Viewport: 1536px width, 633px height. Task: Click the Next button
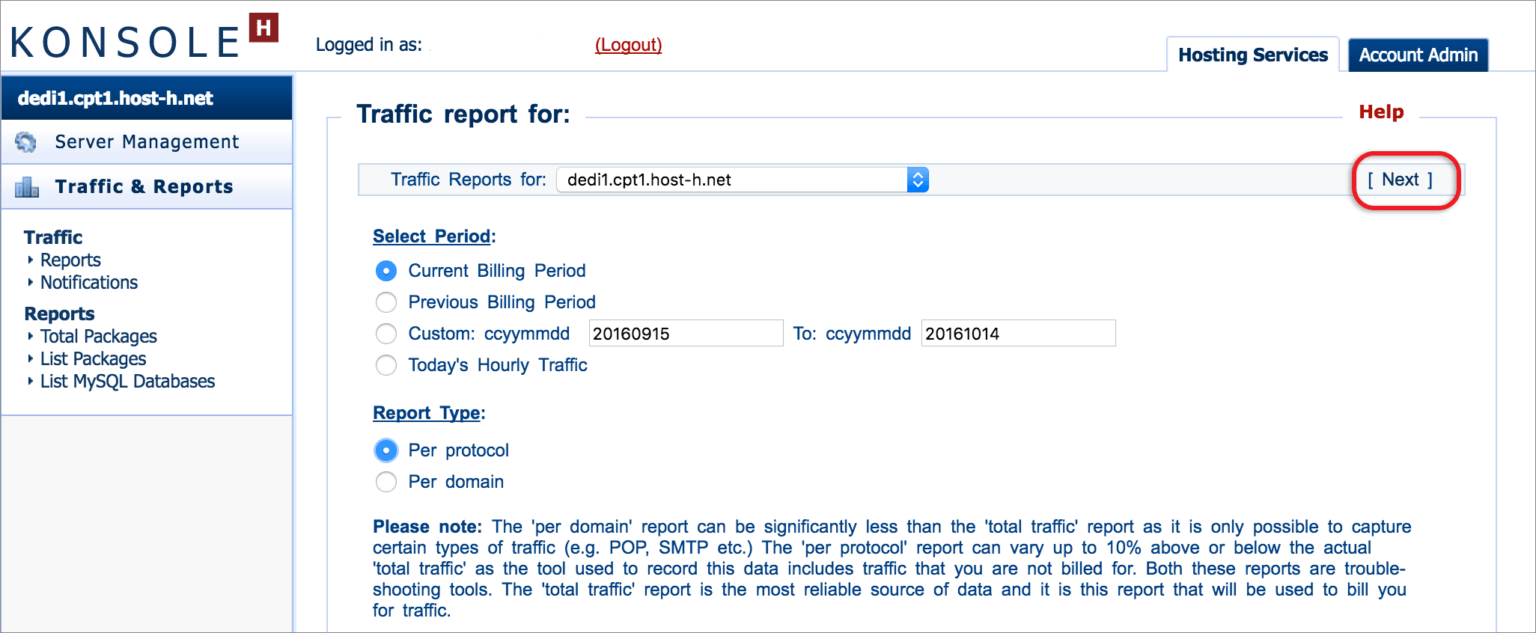pos(1403,179)
